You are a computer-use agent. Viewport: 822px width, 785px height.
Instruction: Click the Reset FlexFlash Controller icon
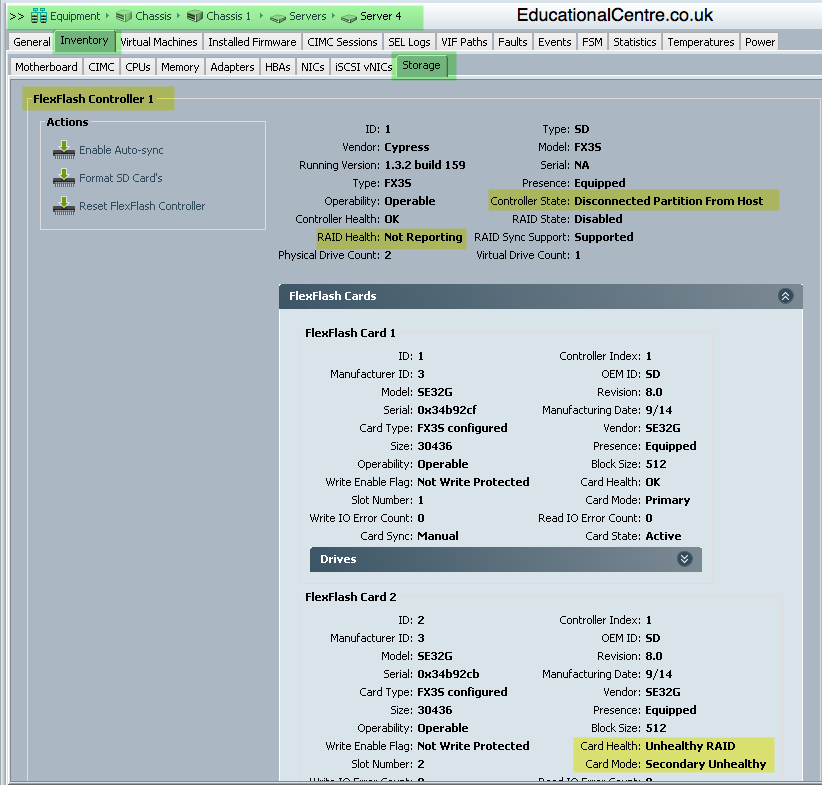coord(63,206)
